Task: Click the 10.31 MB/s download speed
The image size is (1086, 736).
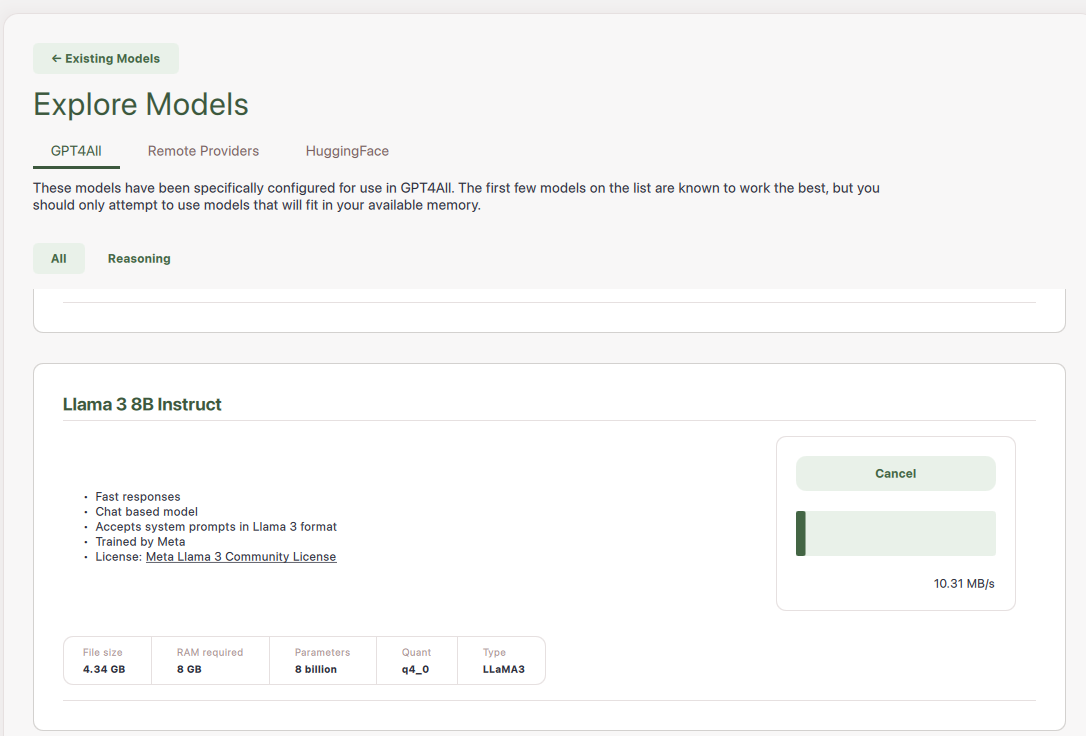Action: pos(963,583)
